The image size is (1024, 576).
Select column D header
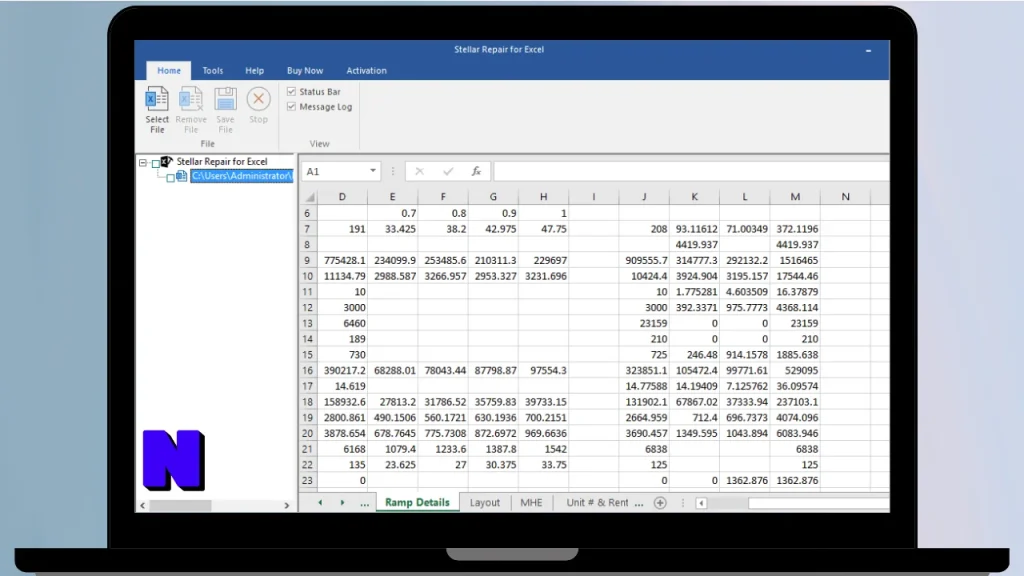pos(342,197)
